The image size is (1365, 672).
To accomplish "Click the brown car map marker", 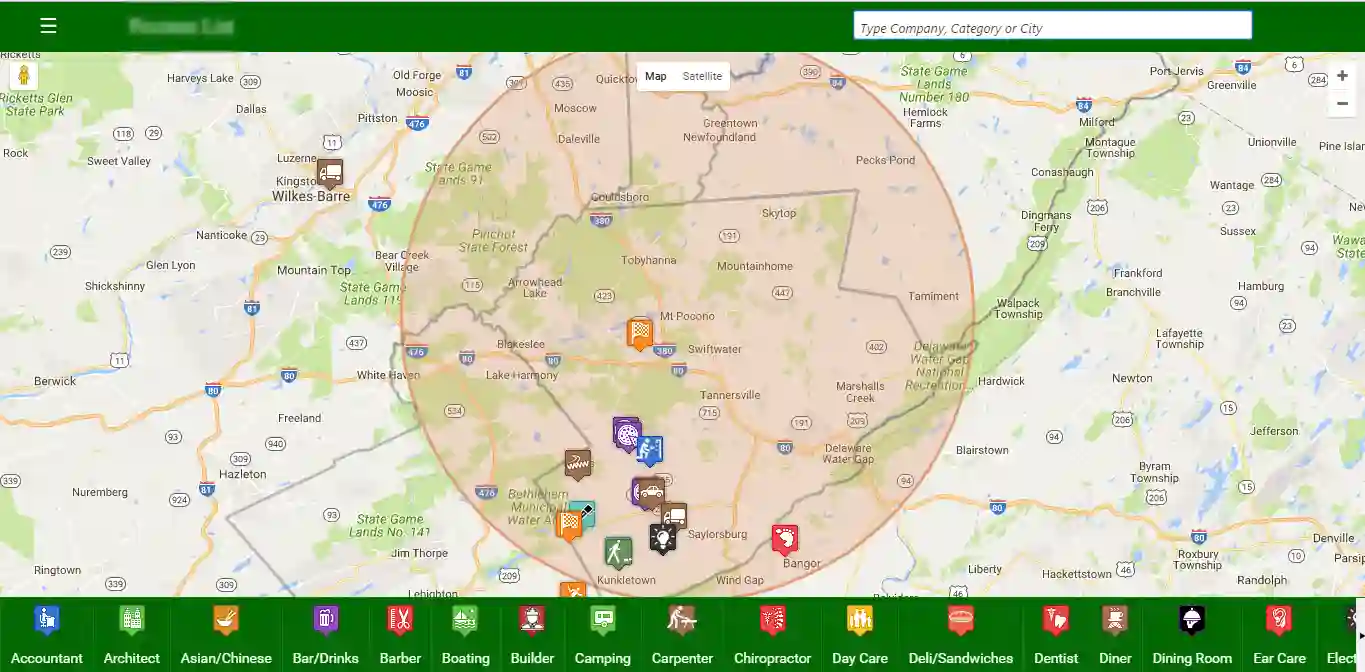I will tap(651, 493).
